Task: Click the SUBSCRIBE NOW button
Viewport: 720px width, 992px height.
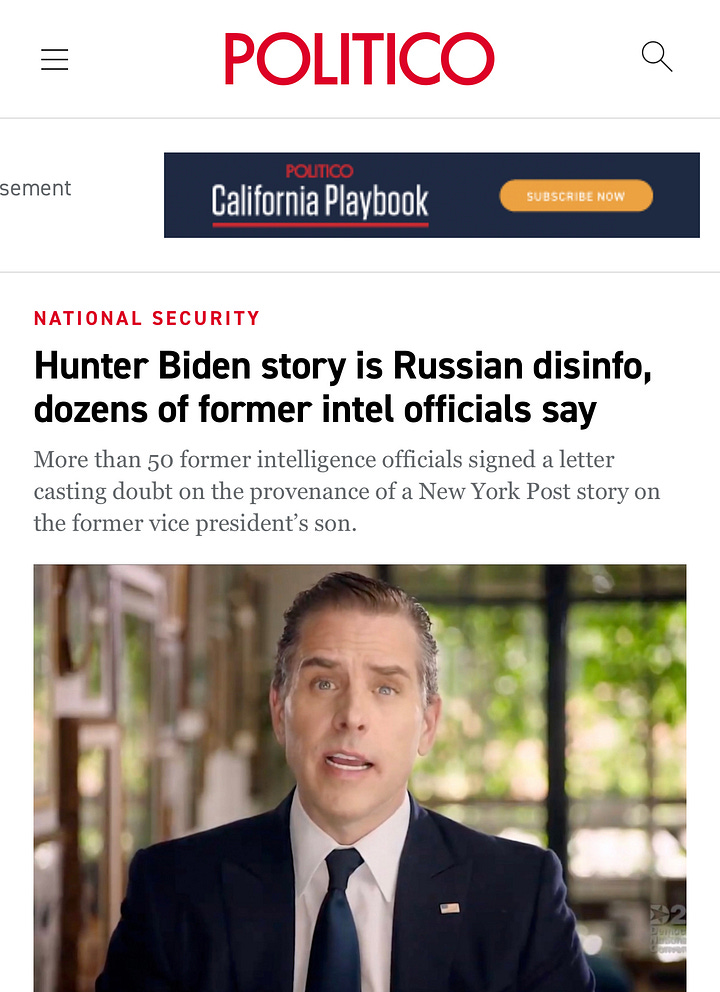Action: [x=576, y=196]
